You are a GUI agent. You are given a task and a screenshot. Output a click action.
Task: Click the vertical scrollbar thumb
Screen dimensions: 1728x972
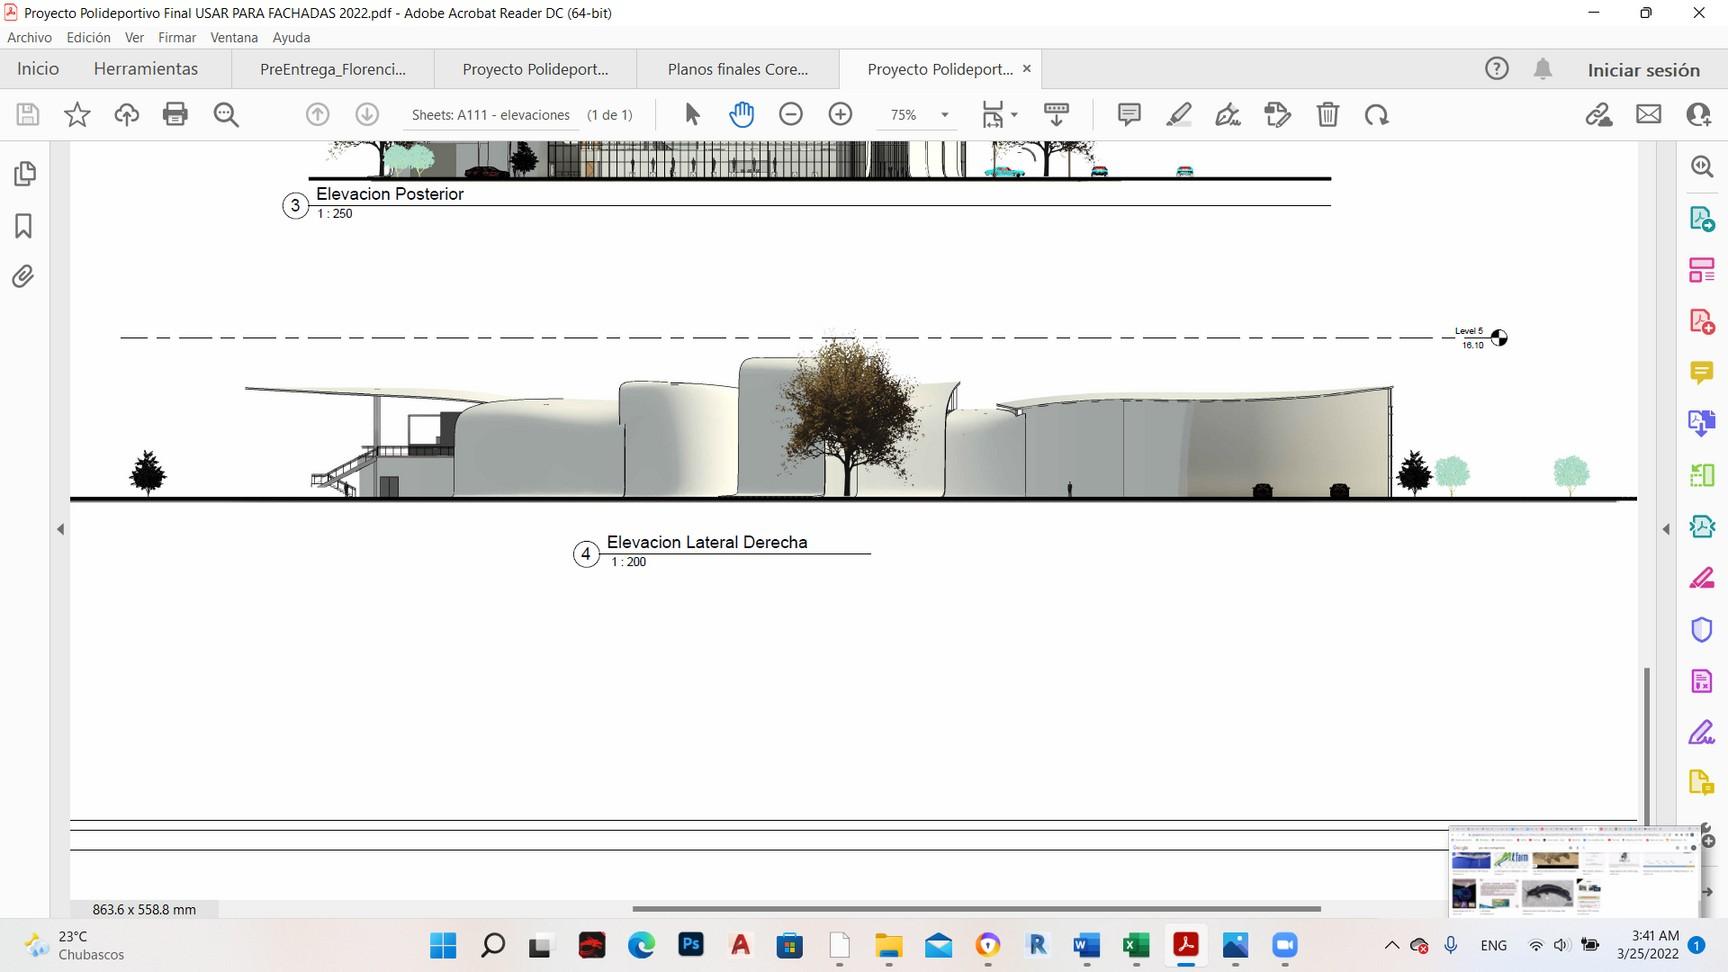[1647, 745]
